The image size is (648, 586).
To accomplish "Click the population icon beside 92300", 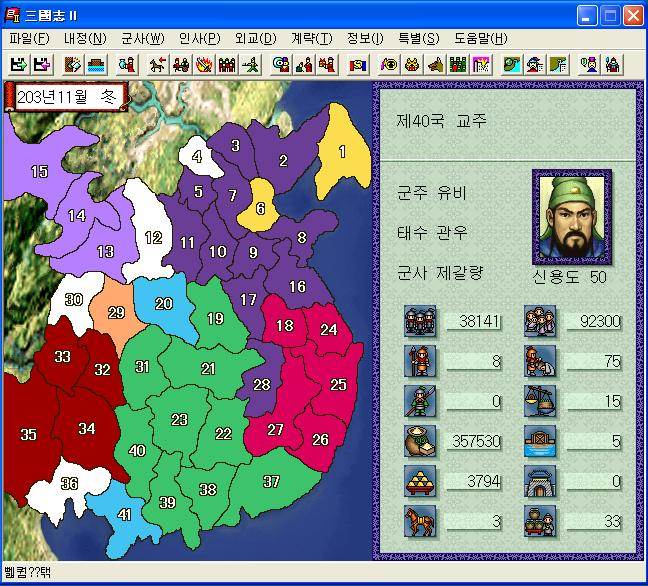I will [x=540, y=321].
